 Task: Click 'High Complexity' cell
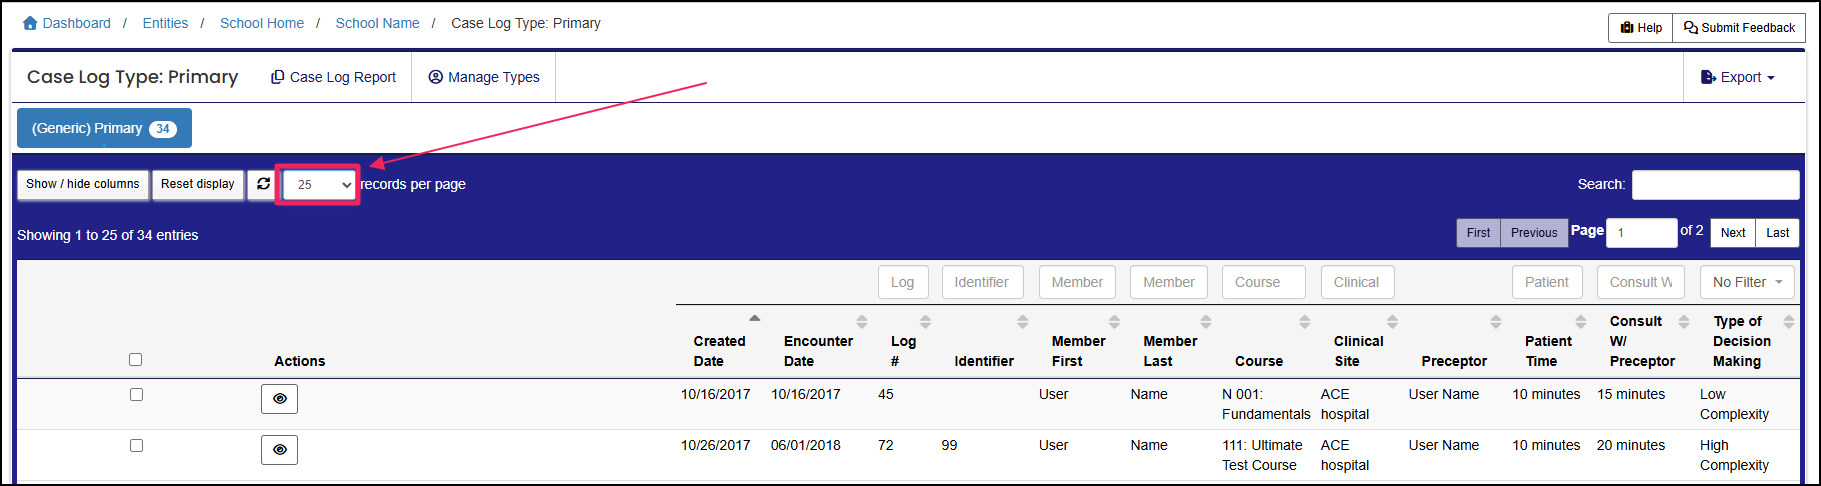1734,455
